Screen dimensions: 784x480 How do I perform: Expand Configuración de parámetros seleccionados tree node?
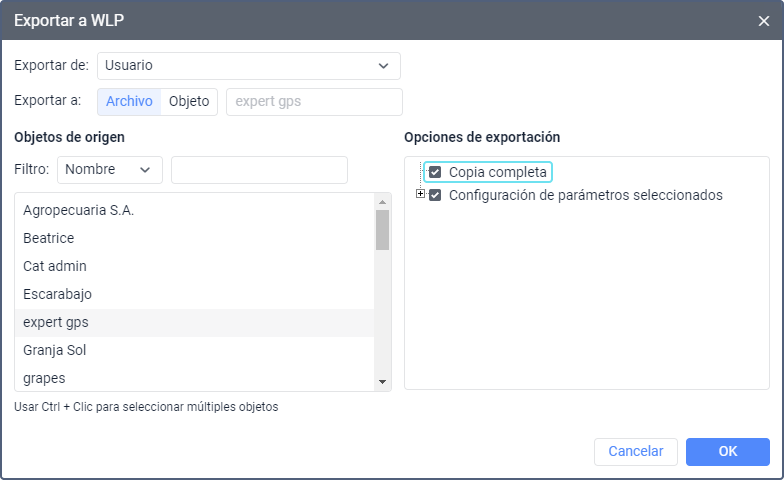click(x=420, y=194)
